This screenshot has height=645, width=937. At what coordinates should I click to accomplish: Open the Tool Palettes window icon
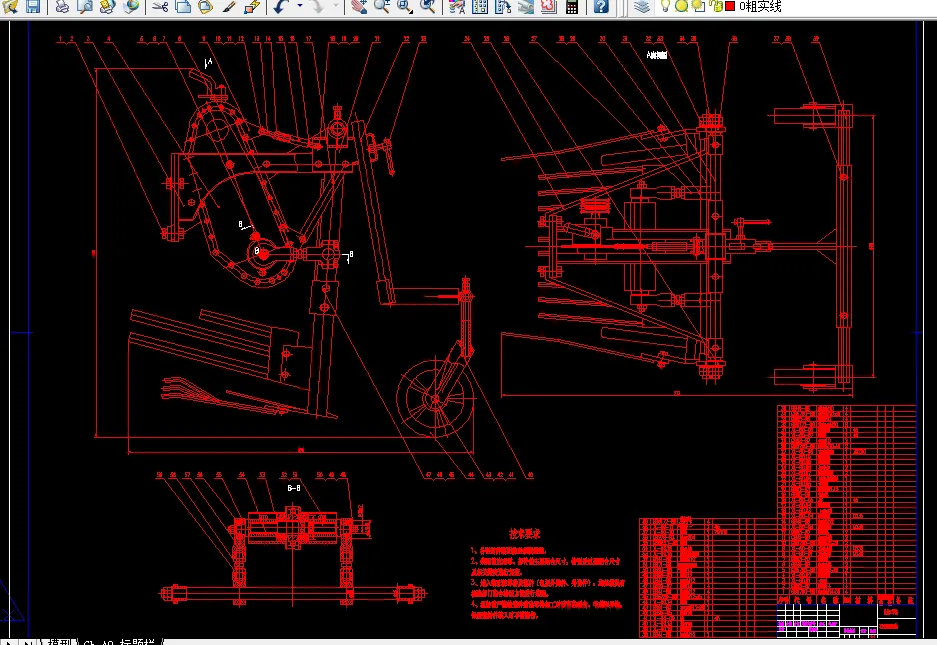point(503,6)
